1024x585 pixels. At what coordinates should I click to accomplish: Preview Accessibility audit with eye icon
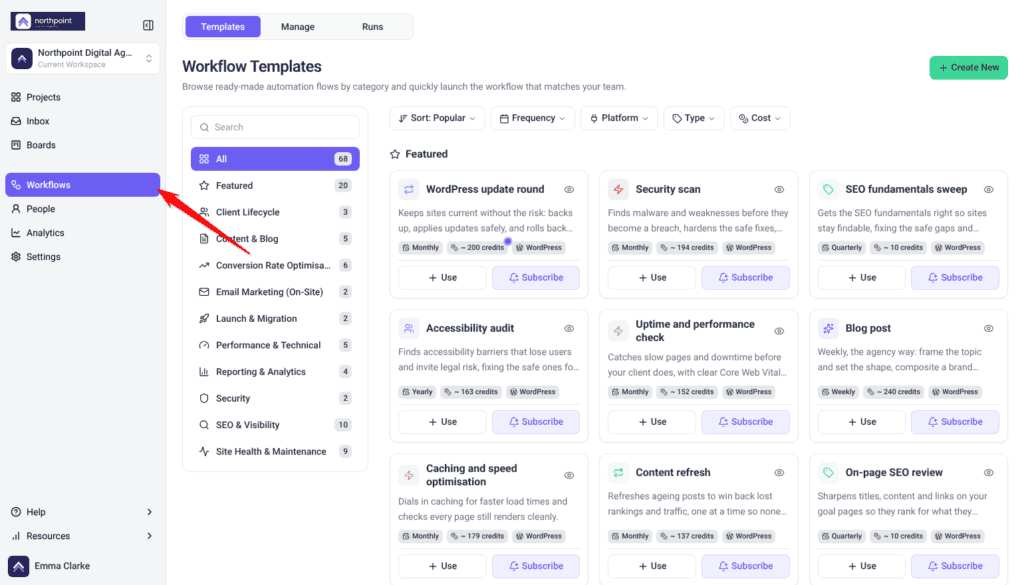(x=569, y=329)
